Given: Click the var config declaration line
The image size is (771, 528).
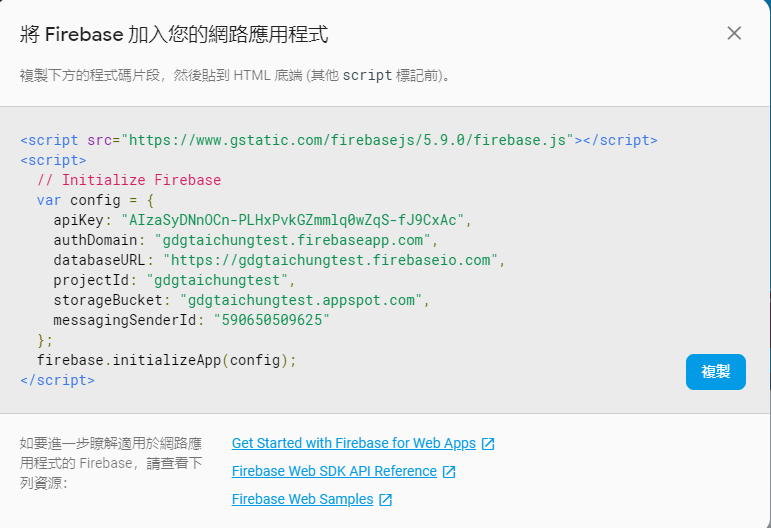Looking at the screenshot, I should click(x=95, y=201).
